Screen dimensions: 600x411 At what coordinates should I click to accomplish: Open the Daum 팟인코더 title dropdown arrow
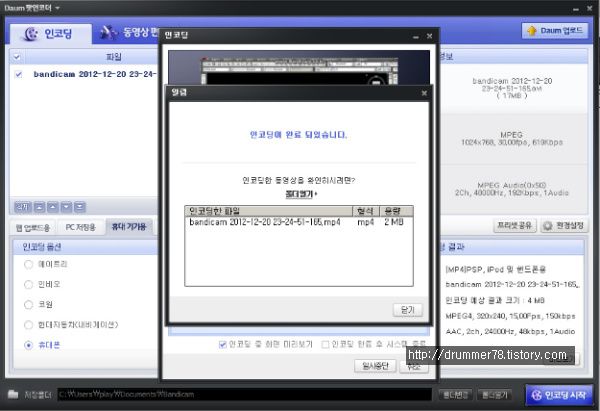coord(57,8)
